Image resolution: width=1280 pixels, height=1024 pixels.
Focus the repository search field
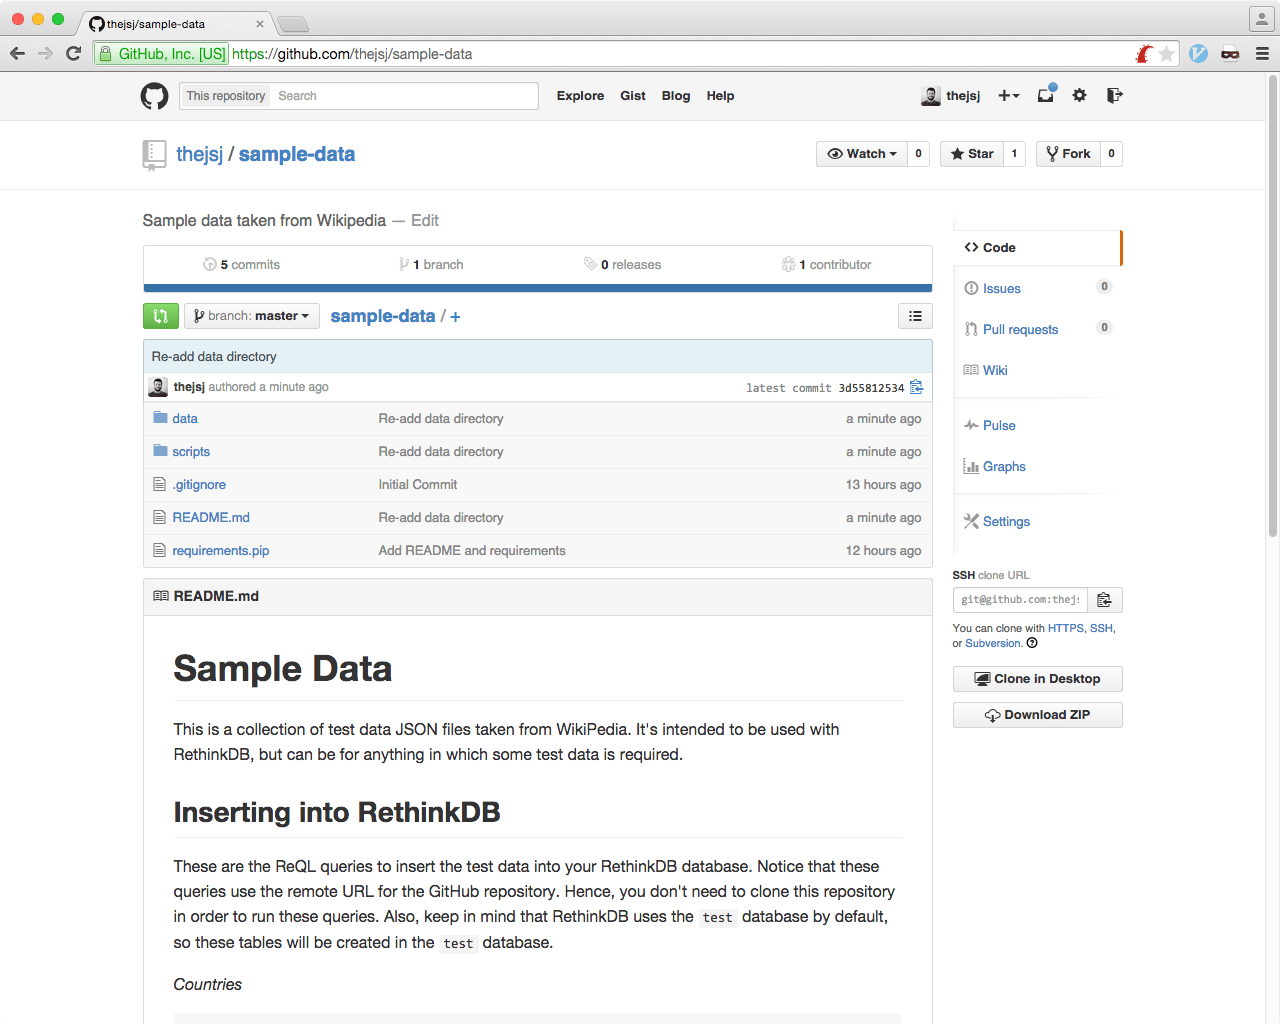click(x=405, y=96)
